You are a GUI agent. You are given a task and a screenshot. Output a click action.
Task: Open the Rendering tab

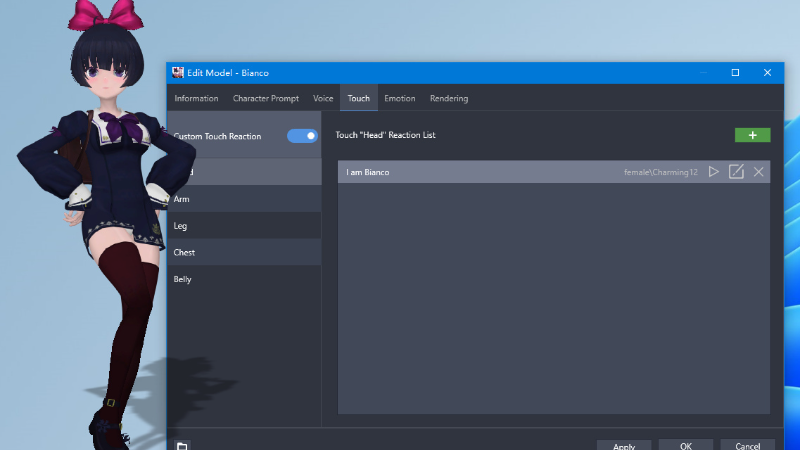[x=449, y=99]
